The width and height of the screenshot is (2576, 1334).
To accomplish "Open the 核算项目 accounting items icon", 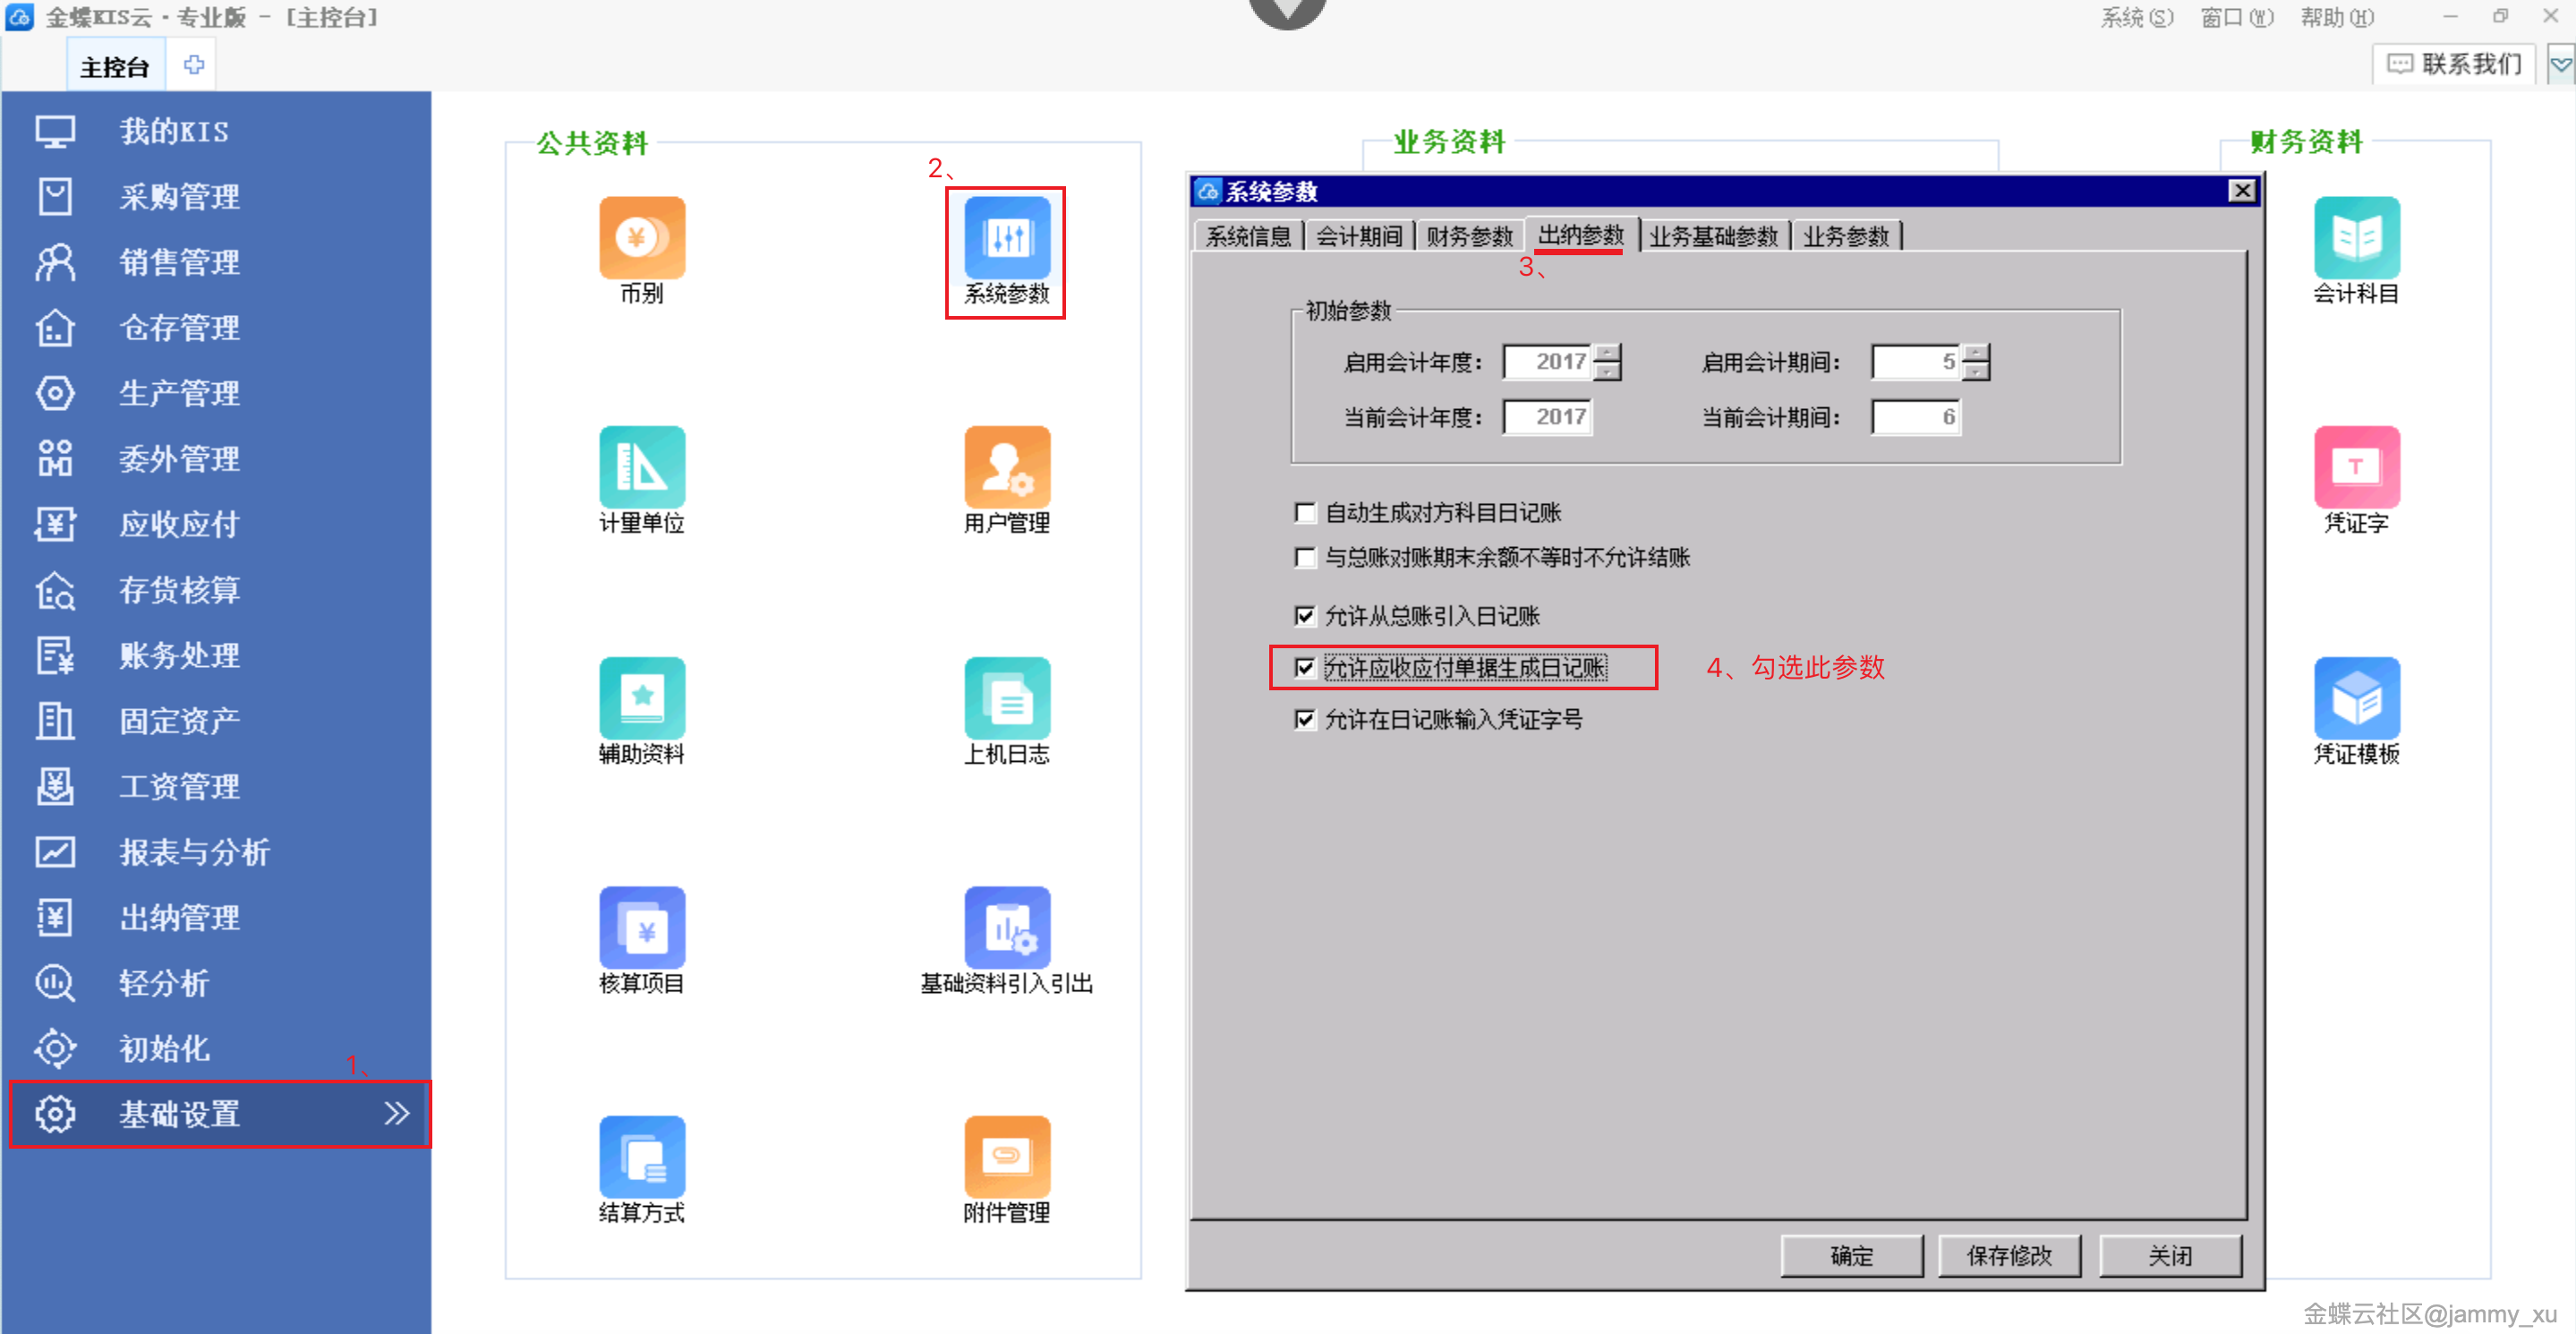I will (641, 928).
